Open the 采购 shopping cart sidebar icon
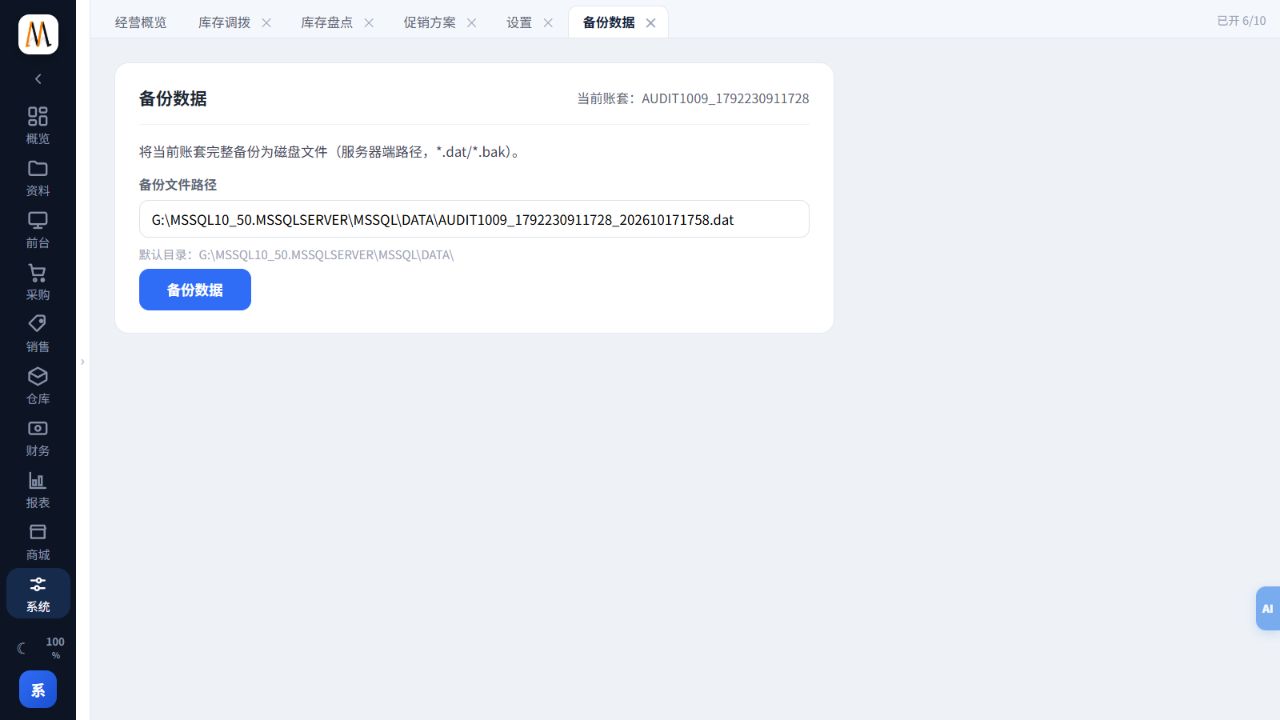Image resolution: width=1280 pixels, height=720 pixels. coord(38,281)
